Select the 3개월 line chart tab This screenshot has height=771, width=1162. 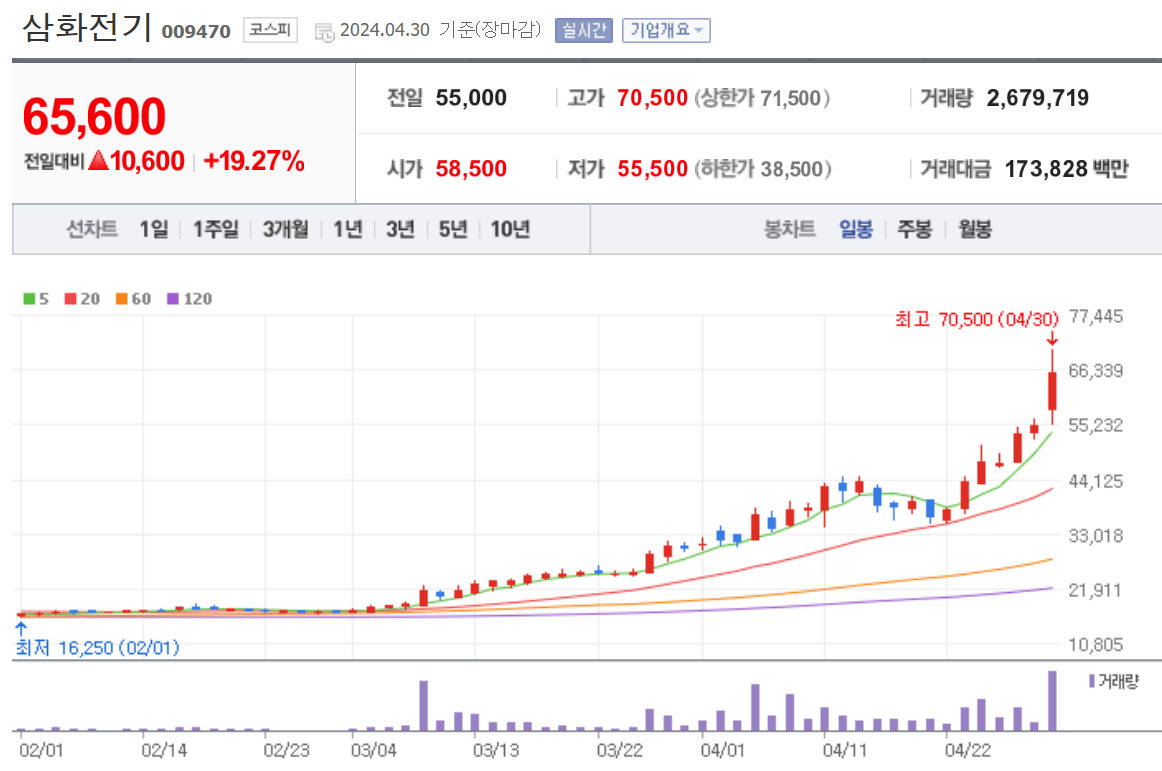coord(285,229)
